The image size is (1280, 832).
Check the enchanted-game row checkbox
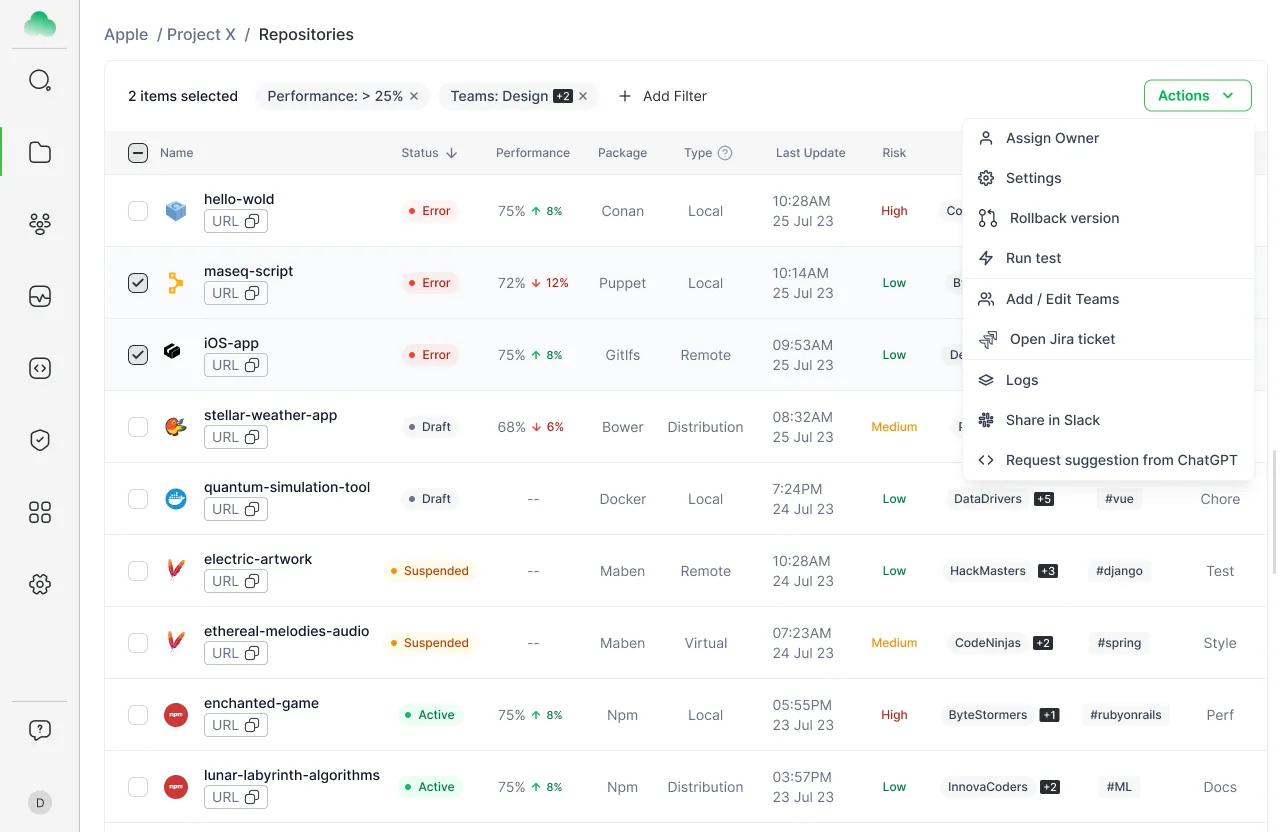[x=138, y=715]
